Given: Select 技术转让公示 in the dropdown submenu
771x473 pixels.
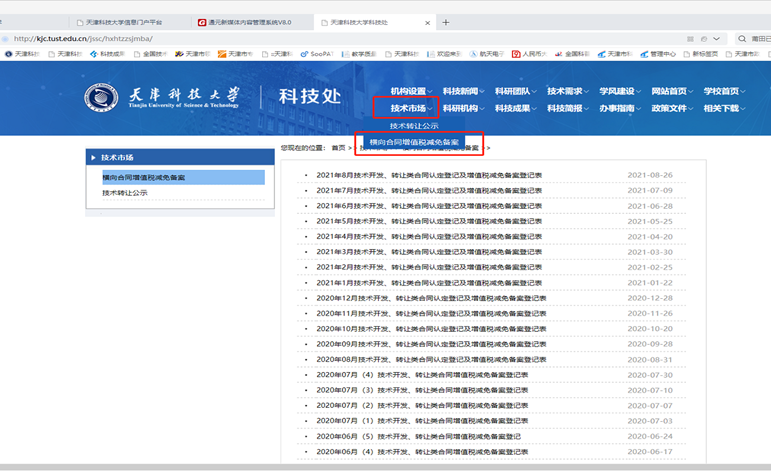Looking at the screenshot, I should [414, 126].
